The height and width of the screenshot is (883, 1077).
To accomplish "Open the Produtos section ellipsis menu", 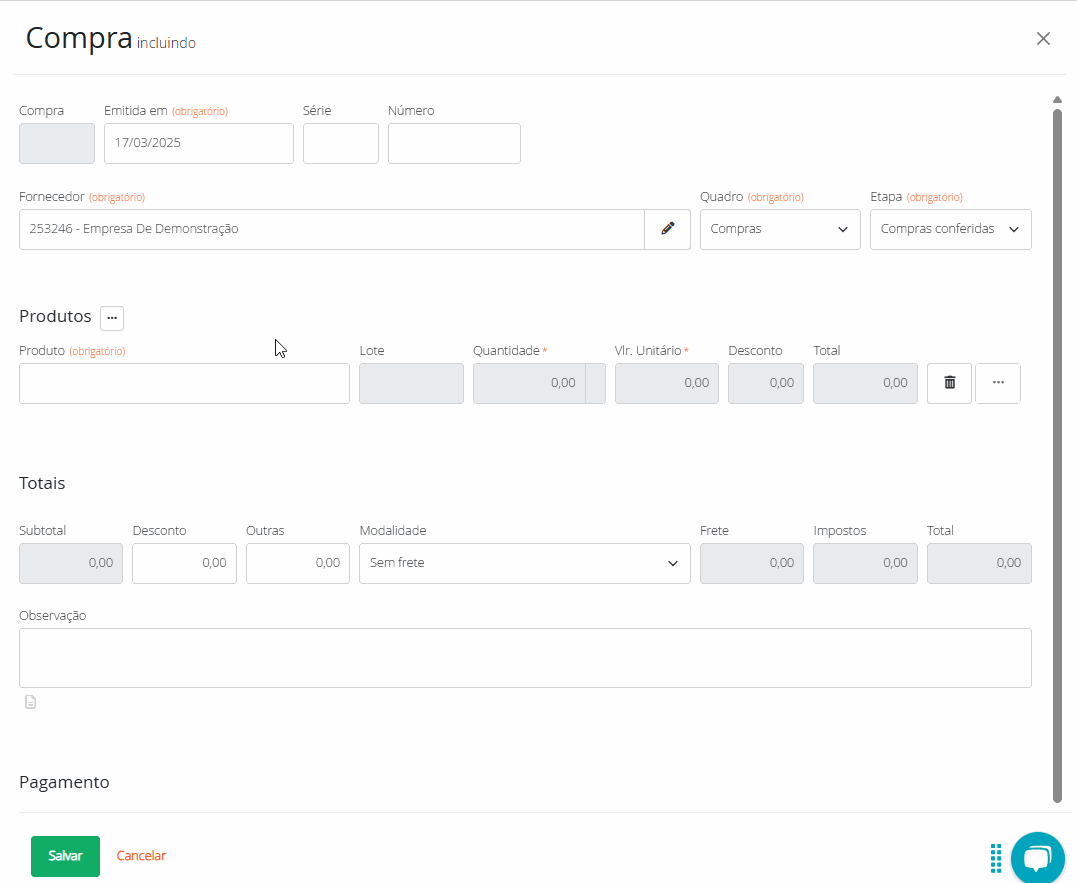I will point(112,317).
